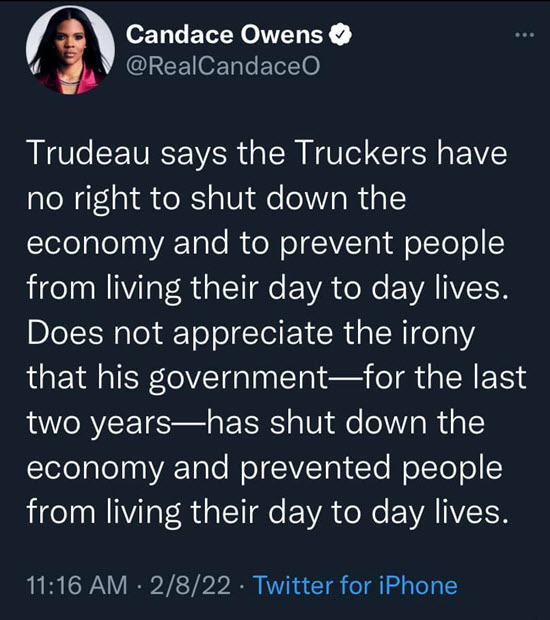Open the Twitter for iPhone source link
Viewport: 550px width, 620px height.
pos(355,585)
